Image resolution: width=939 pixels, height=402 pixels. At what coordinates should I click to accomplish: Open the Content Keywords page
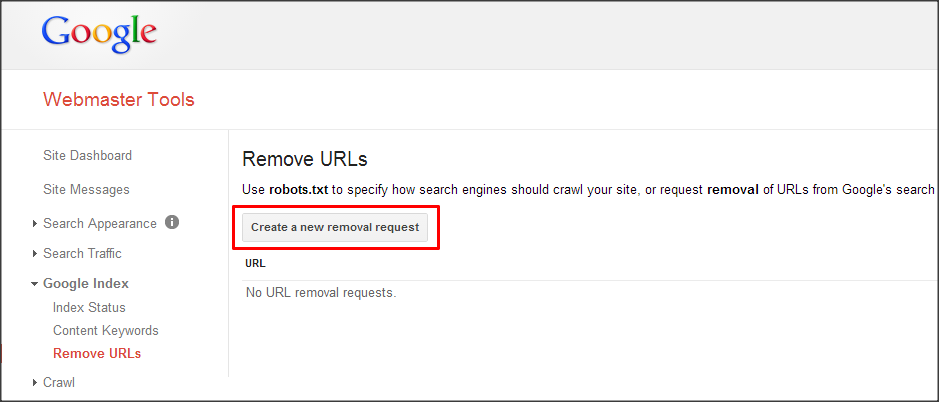[x=106, y=331]
